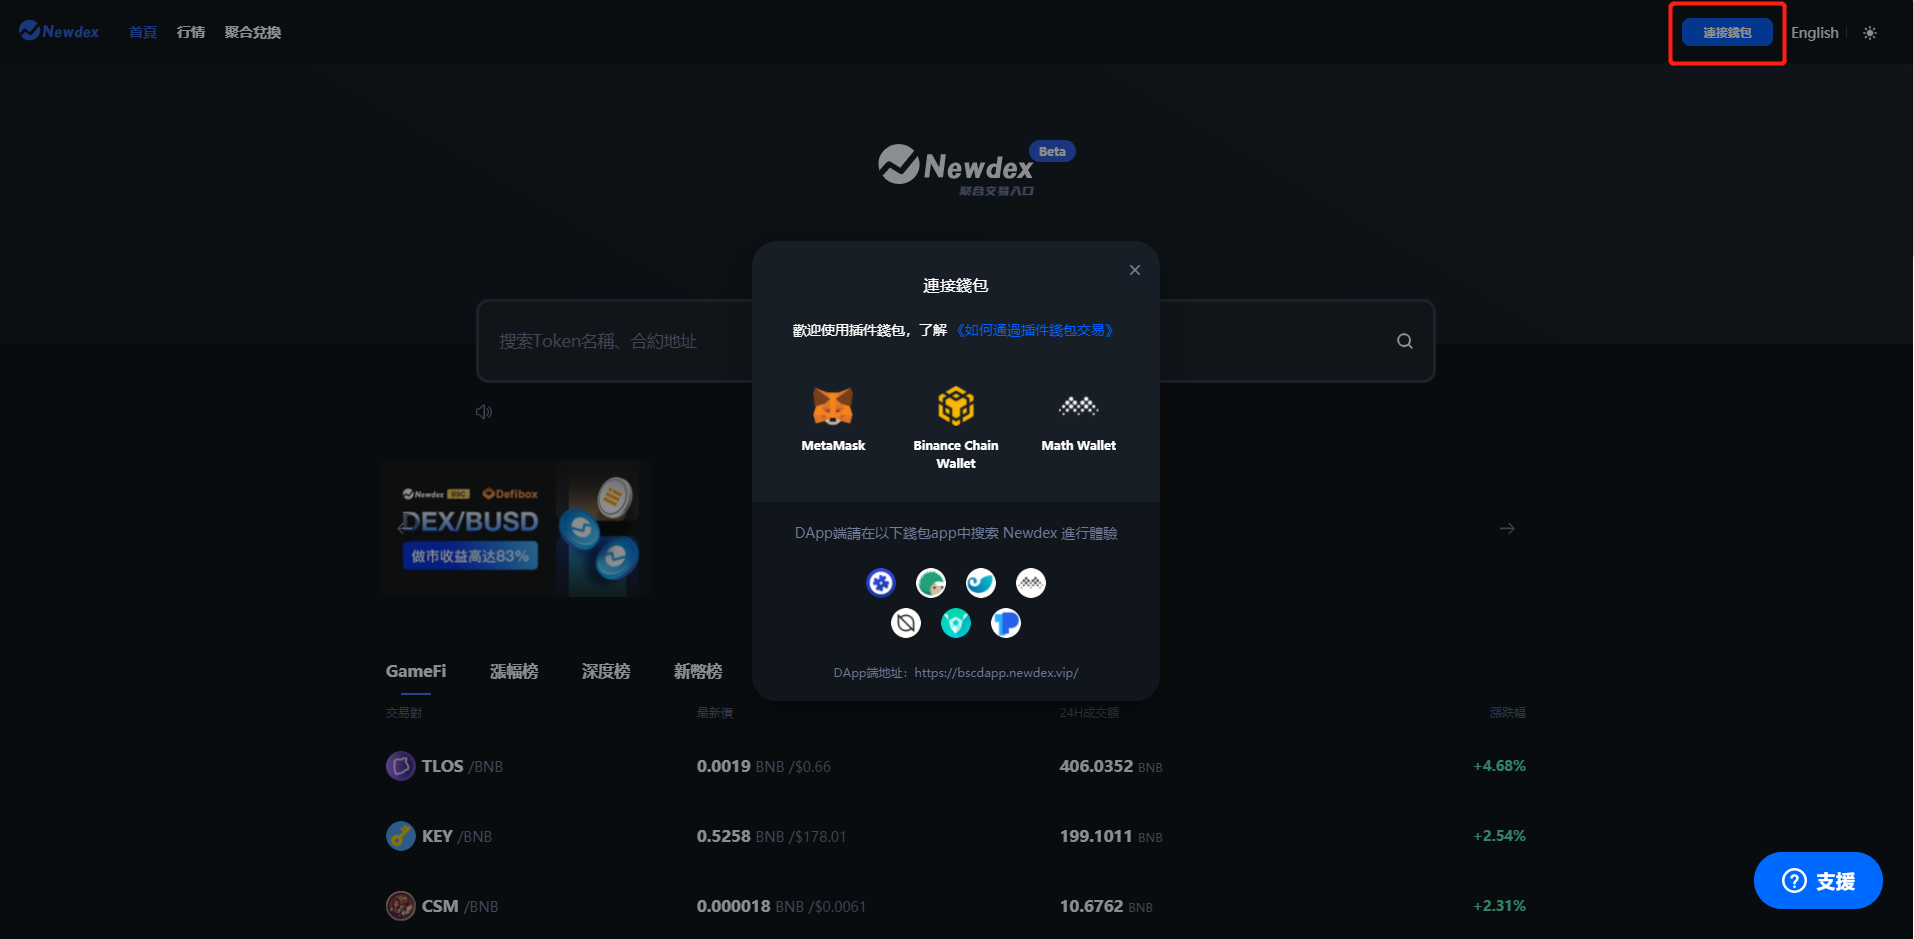The height and width of the screenshot is (939, 1914).
Task: Click the slashed-circle ONTO wallet icon
Action: click(x=906, y=624)
